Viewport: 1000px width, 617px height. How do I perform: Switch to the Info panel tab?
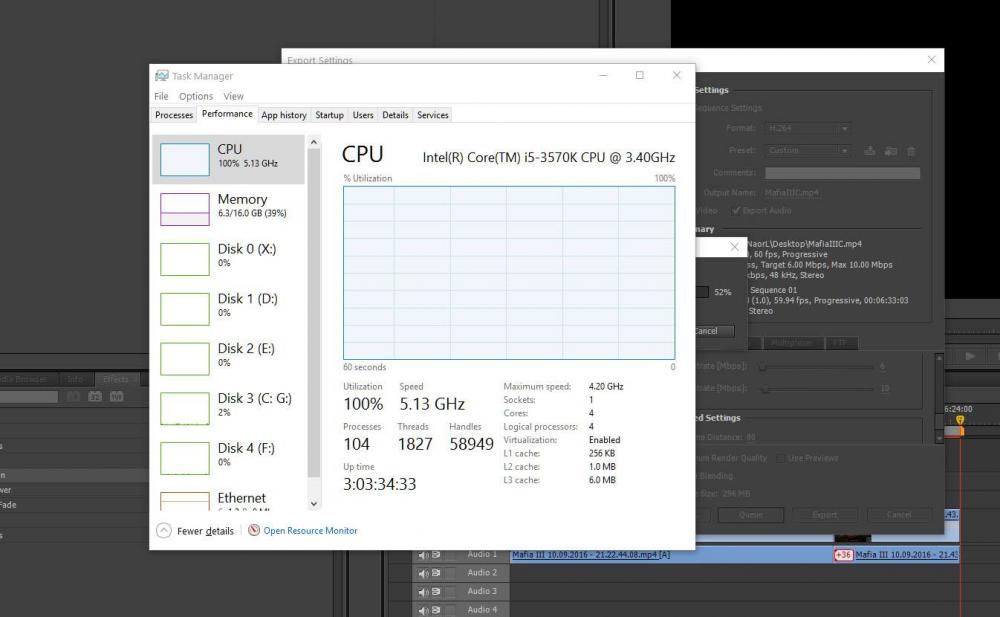pyautogui.click(x=75, y=379)
